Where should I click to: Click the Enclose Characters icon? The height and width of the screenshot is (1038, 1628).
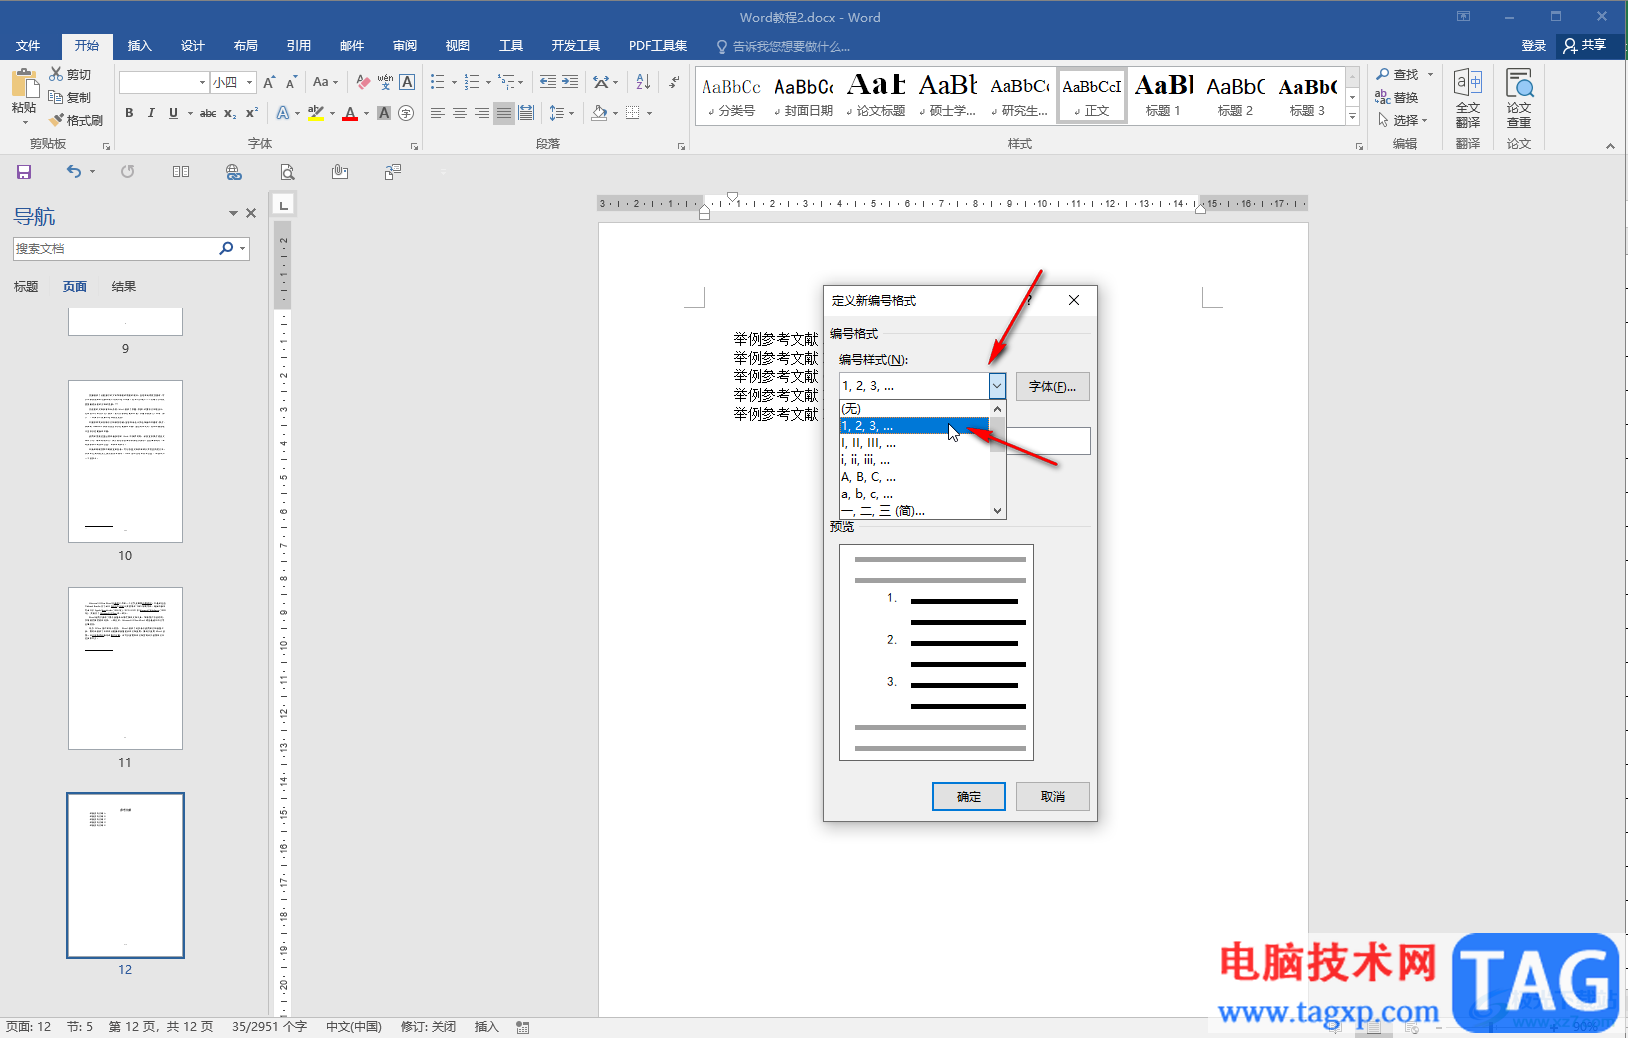406,113
